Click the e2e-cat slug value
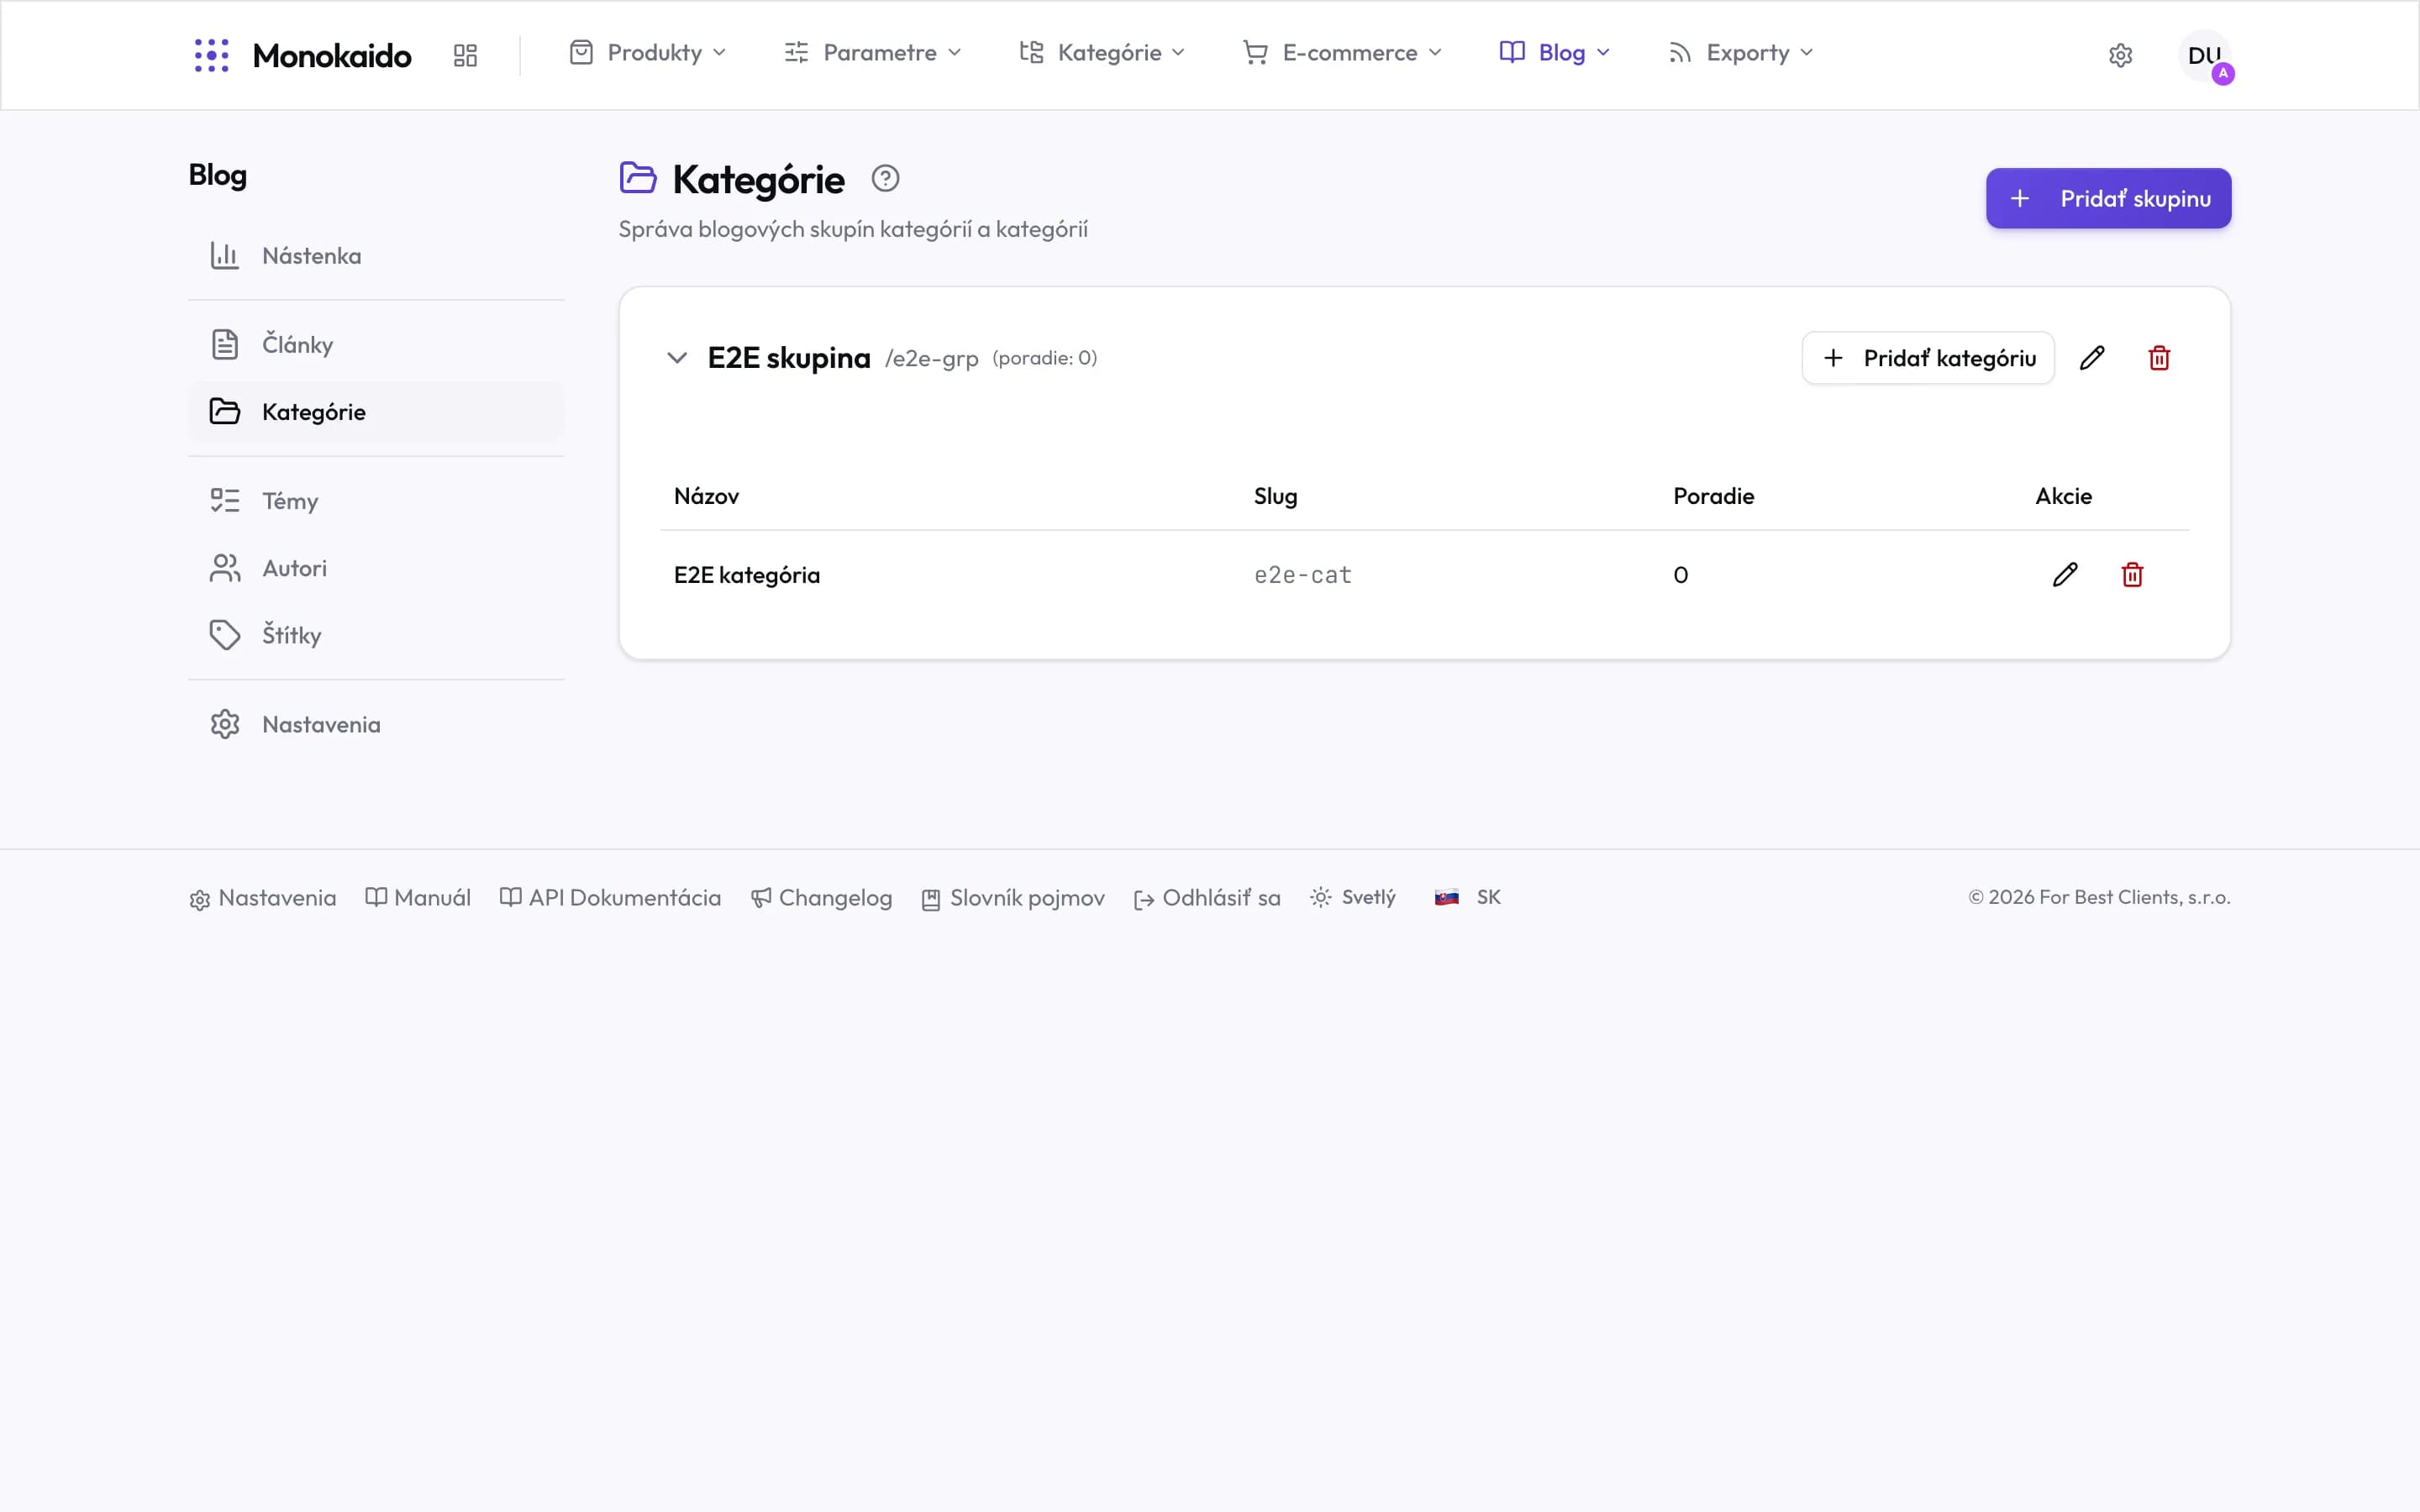Image resolution: width=2420 pixels, height=1512 pixels. pos(1303,575)
